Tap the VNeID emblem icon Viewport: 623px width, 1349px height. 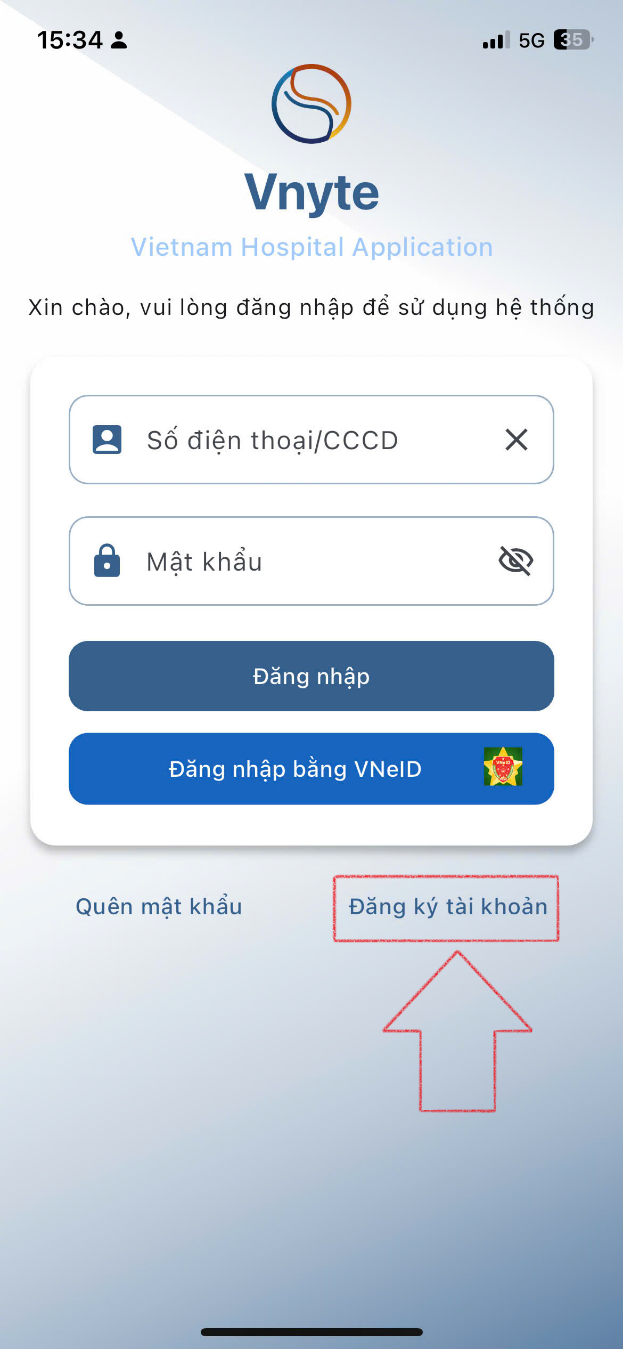(x=503, y=768)
